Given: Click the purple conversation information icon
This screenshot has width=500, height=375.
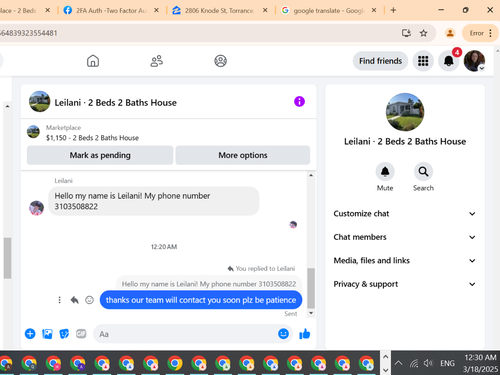Looking at the screenshot, I should [299, 101].
